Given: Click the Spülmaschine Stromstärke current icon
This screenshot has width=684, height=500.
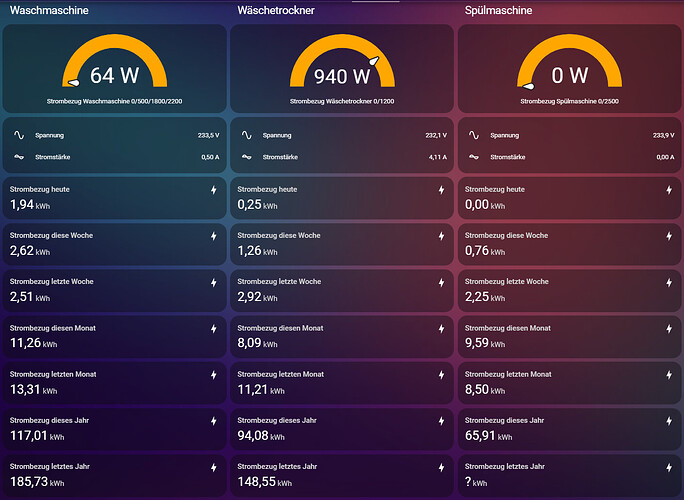Looking at the screenshot, I should tap(474, 157).
